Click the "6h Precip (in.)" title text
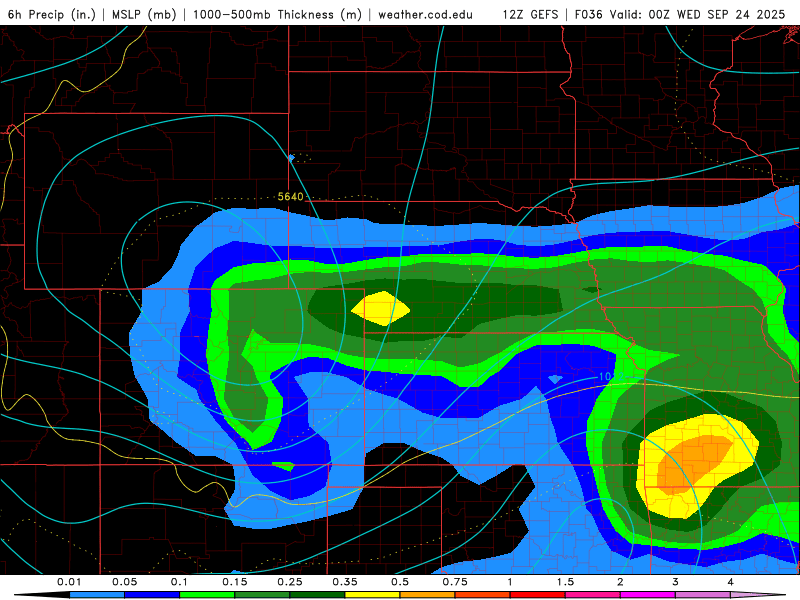Viewport: 800px width, 600px height. click(52, 14)
